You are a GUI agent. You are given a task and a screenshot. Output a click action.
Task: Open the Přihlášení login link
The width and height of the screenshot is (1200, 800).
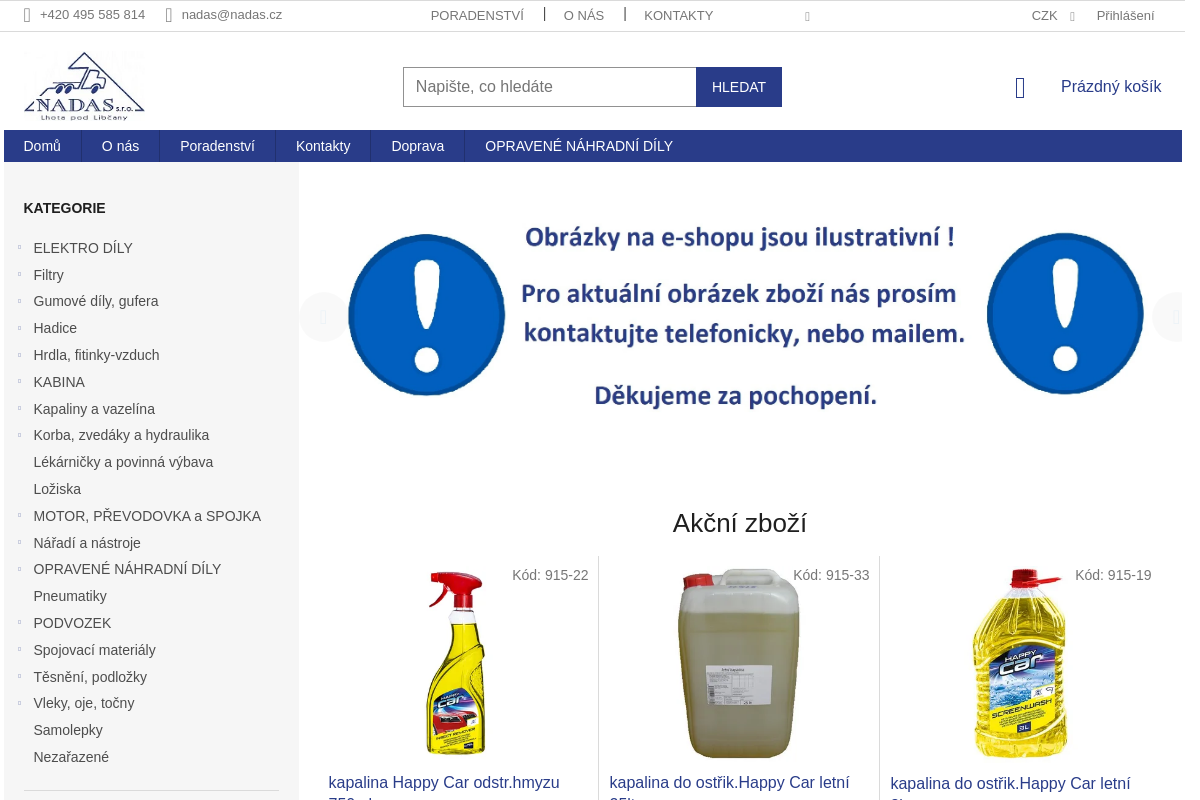pos(1125,15)
